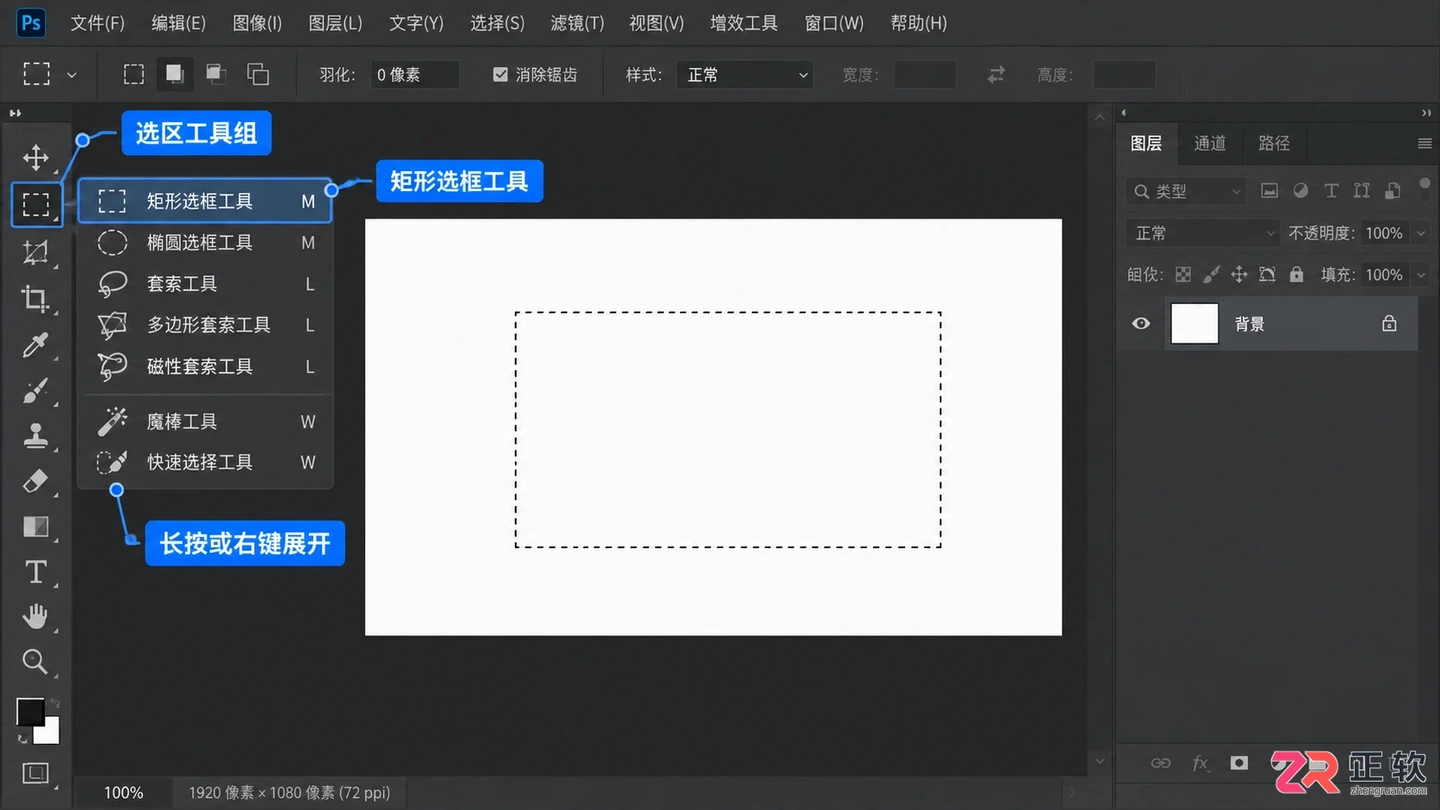Select the Eyedropper tool
Image resolution: width=1440 pixels, height=810 pixels.
pyautogui.click(x=36, y=345)
